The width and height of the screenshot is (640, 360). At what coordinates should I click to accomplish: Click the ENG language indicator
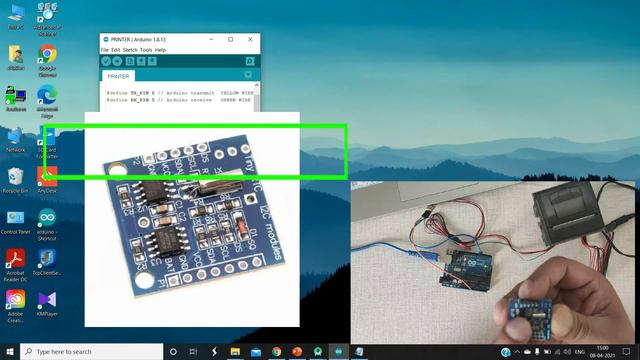580,351
